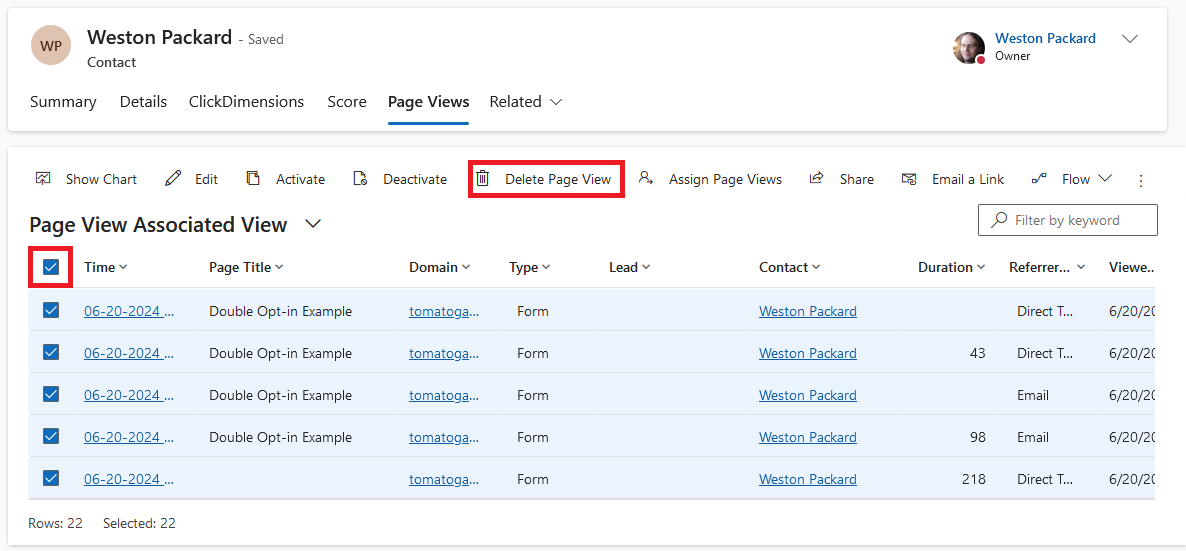Viewport: 1186px width, 551px height.
Task: Open the Weston Packard owner link
Action: tap(1045, 38)
